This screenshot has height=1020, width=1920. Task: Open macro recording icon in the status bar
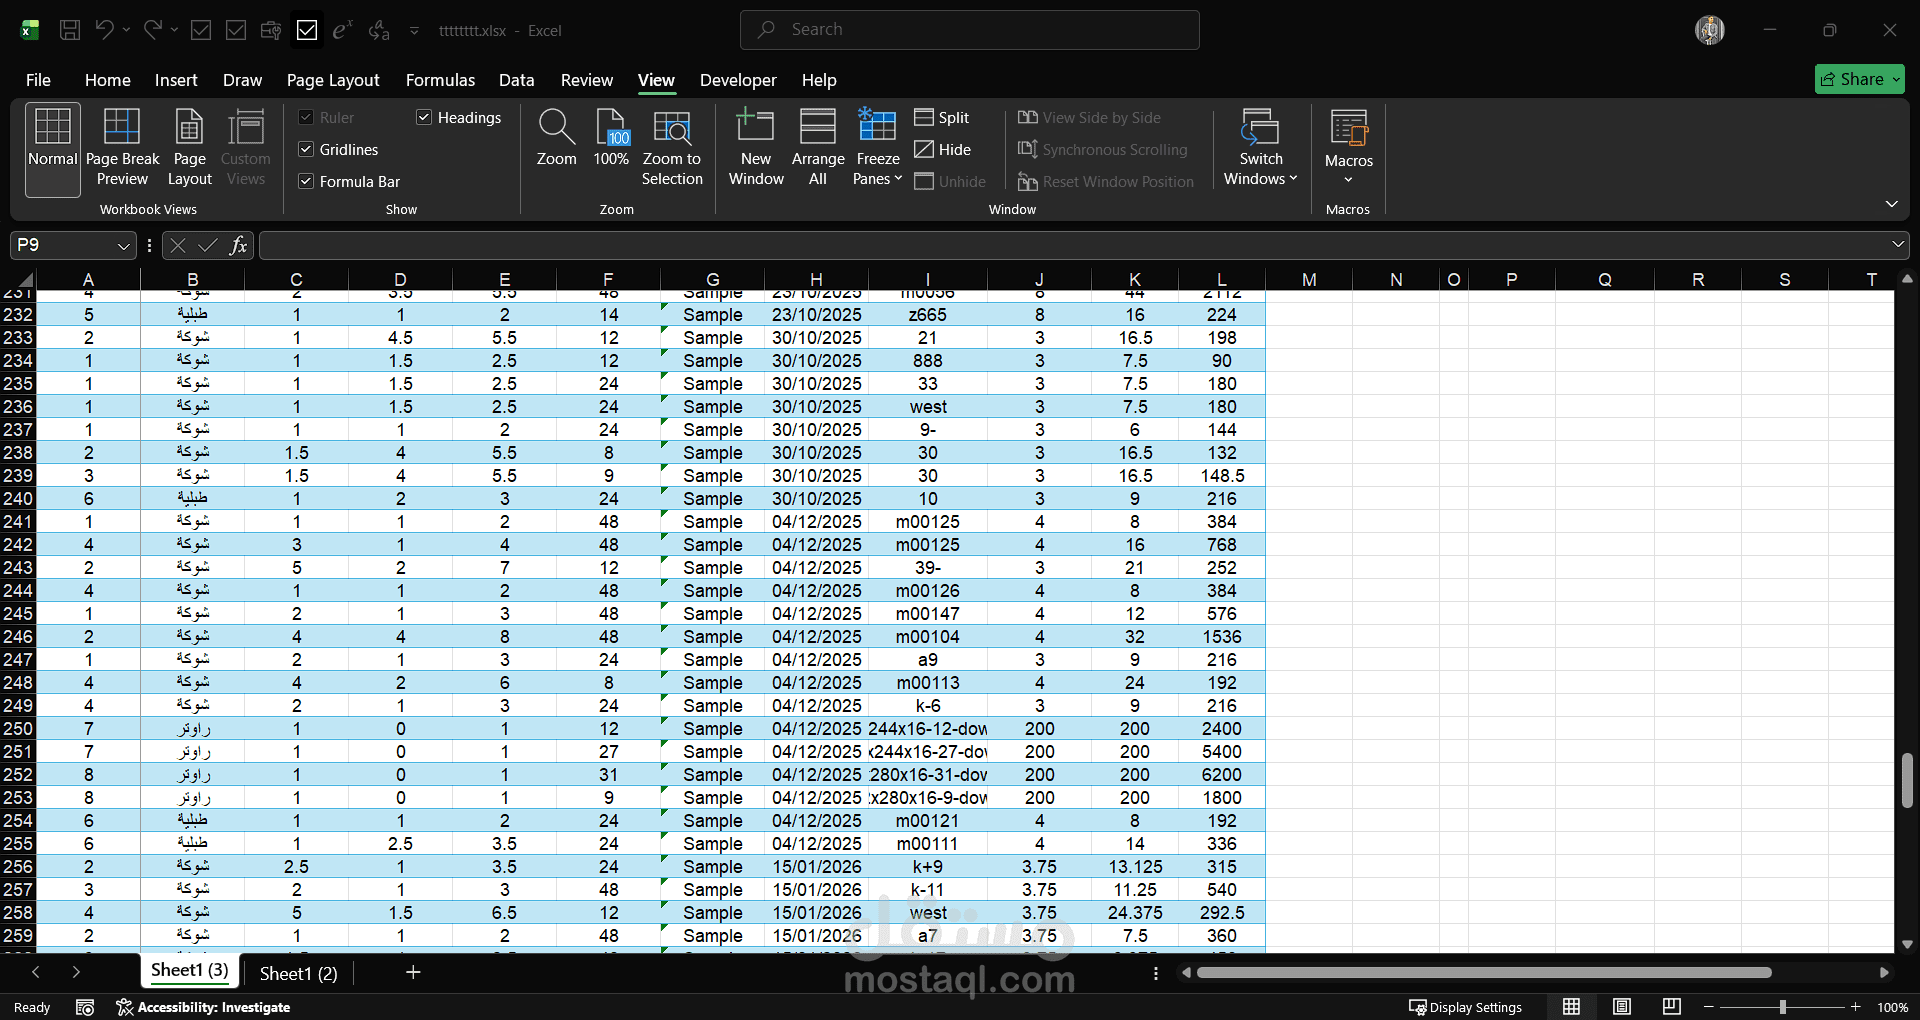click(85, 1007)
